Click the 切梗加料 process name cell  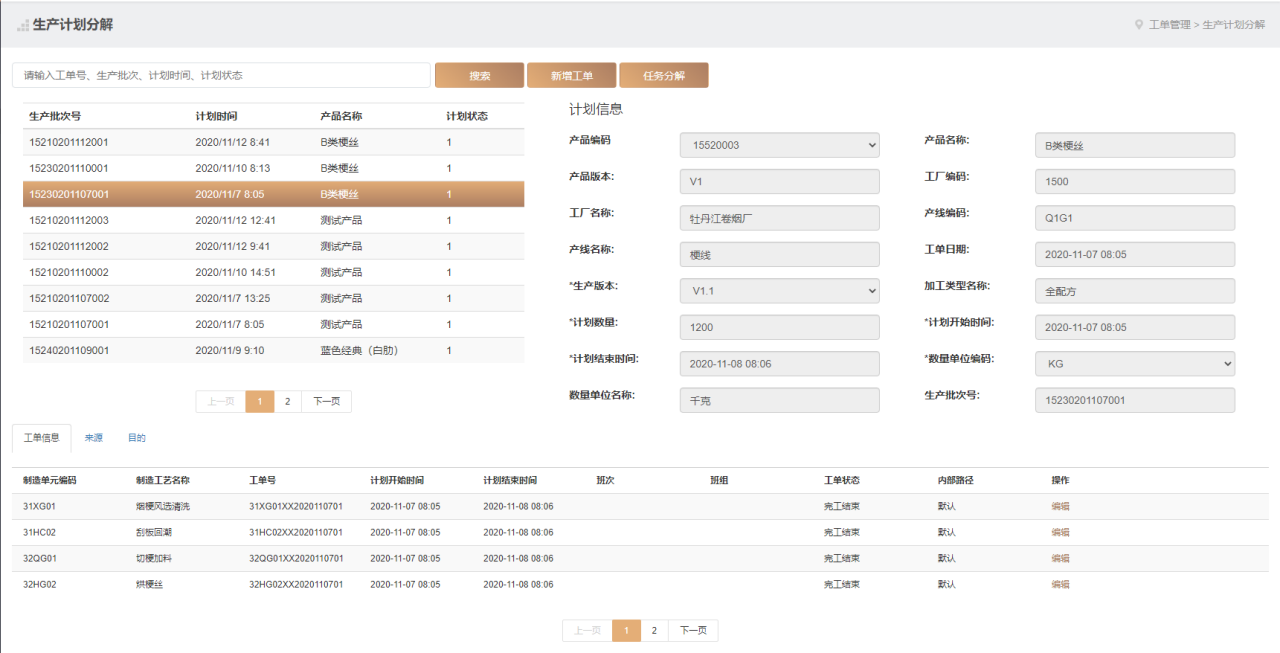coord(154,559)
